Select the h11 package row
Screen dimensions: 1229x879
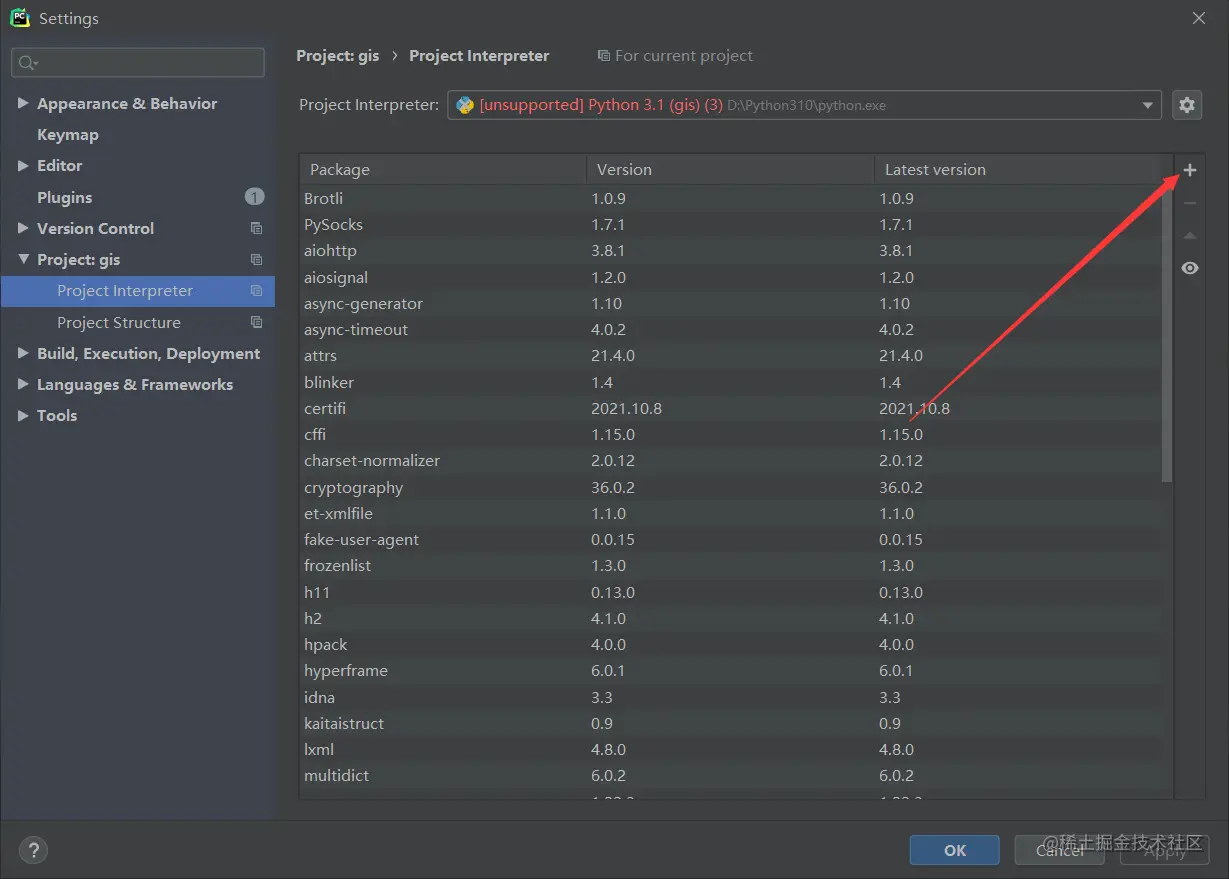pyautogui.click(x=730, y=592)
